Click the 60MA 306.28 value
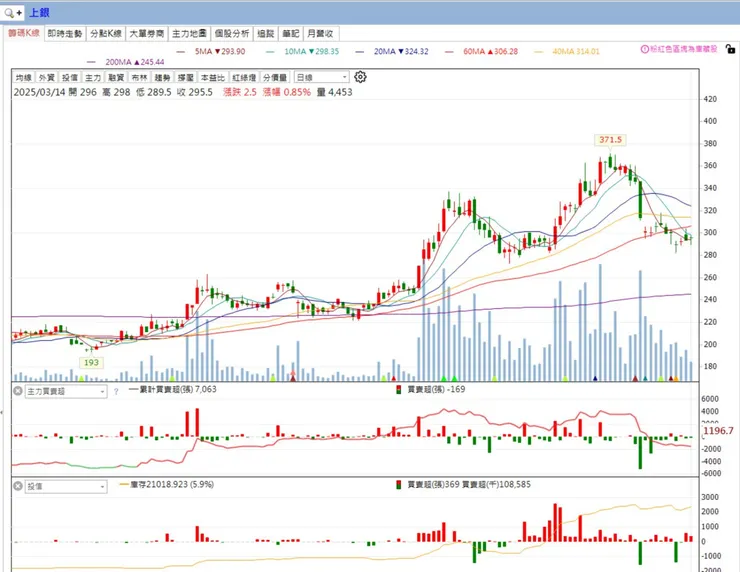740x572 pixels. 506,51
